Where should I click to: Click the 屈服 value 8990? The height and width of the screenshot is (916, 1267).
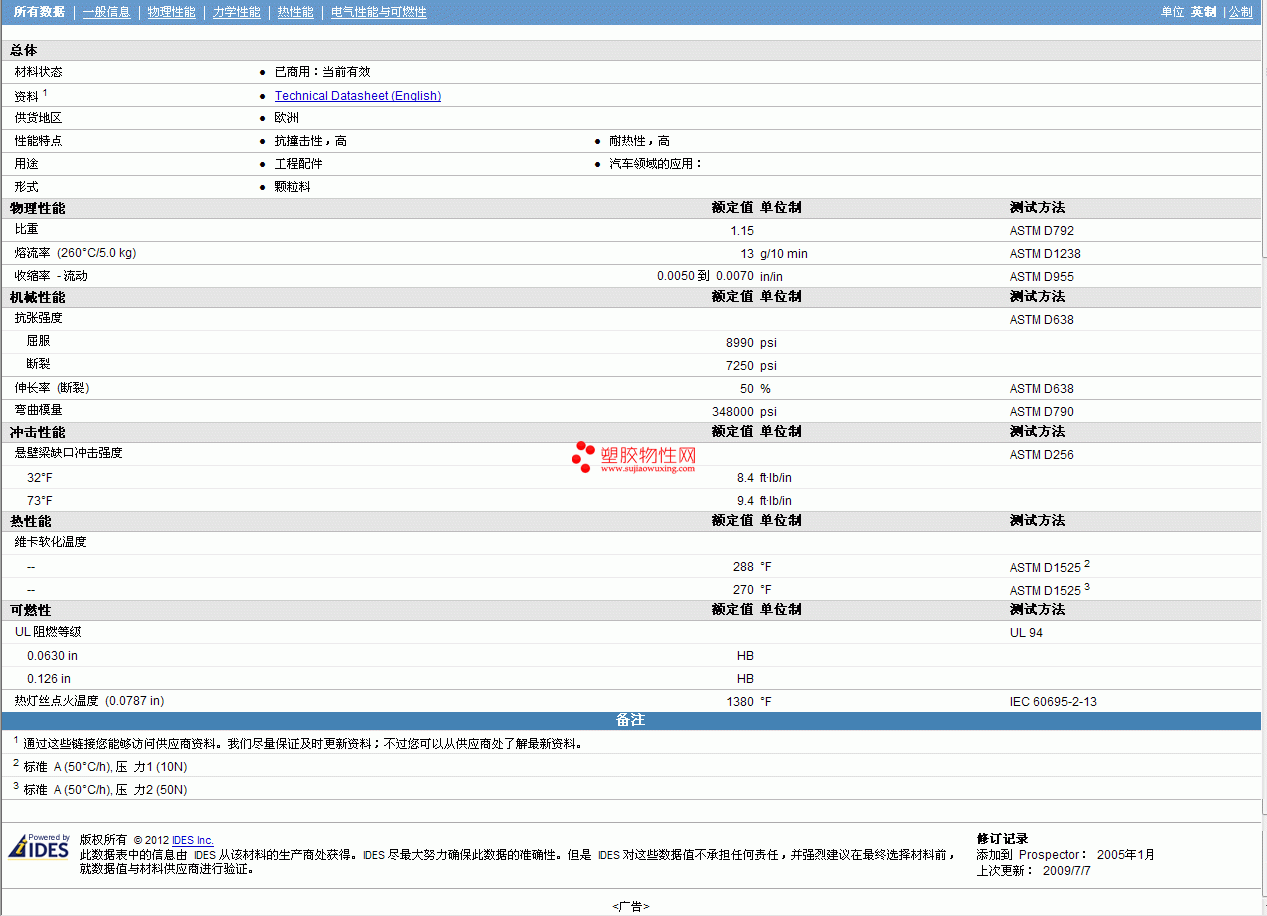pos(740,343)
